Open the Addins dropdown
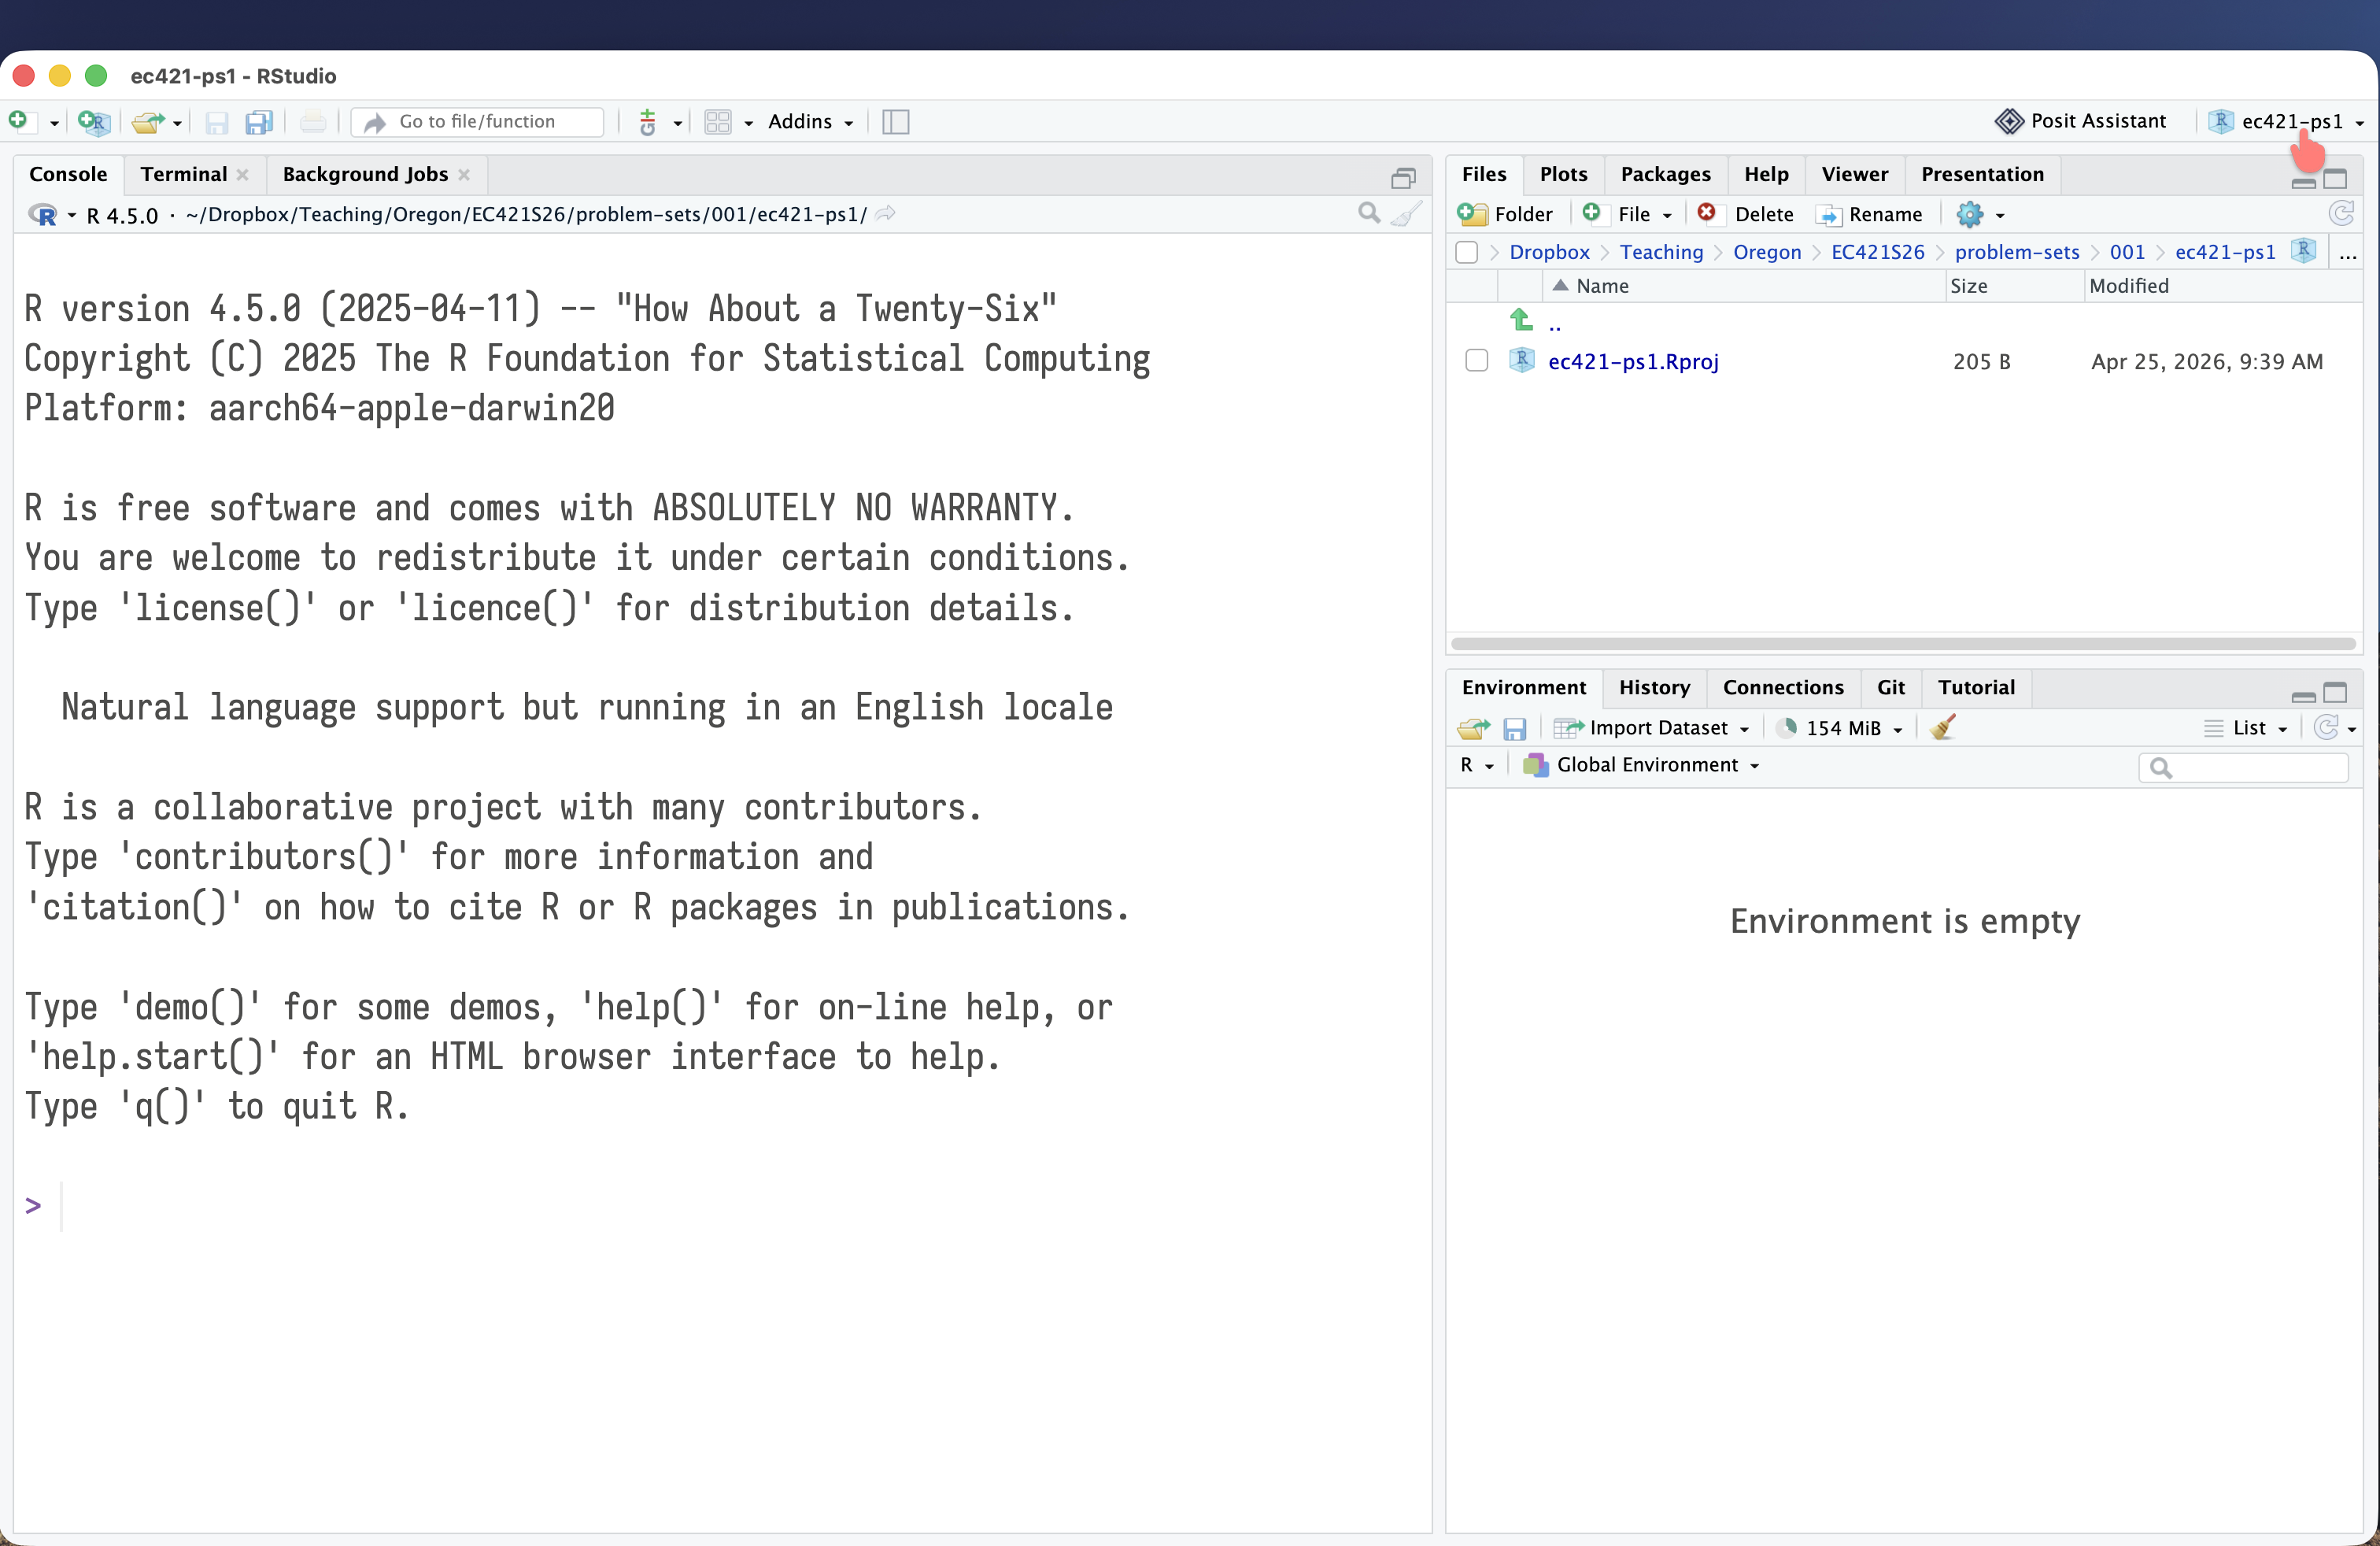 (x=810, y=122)
